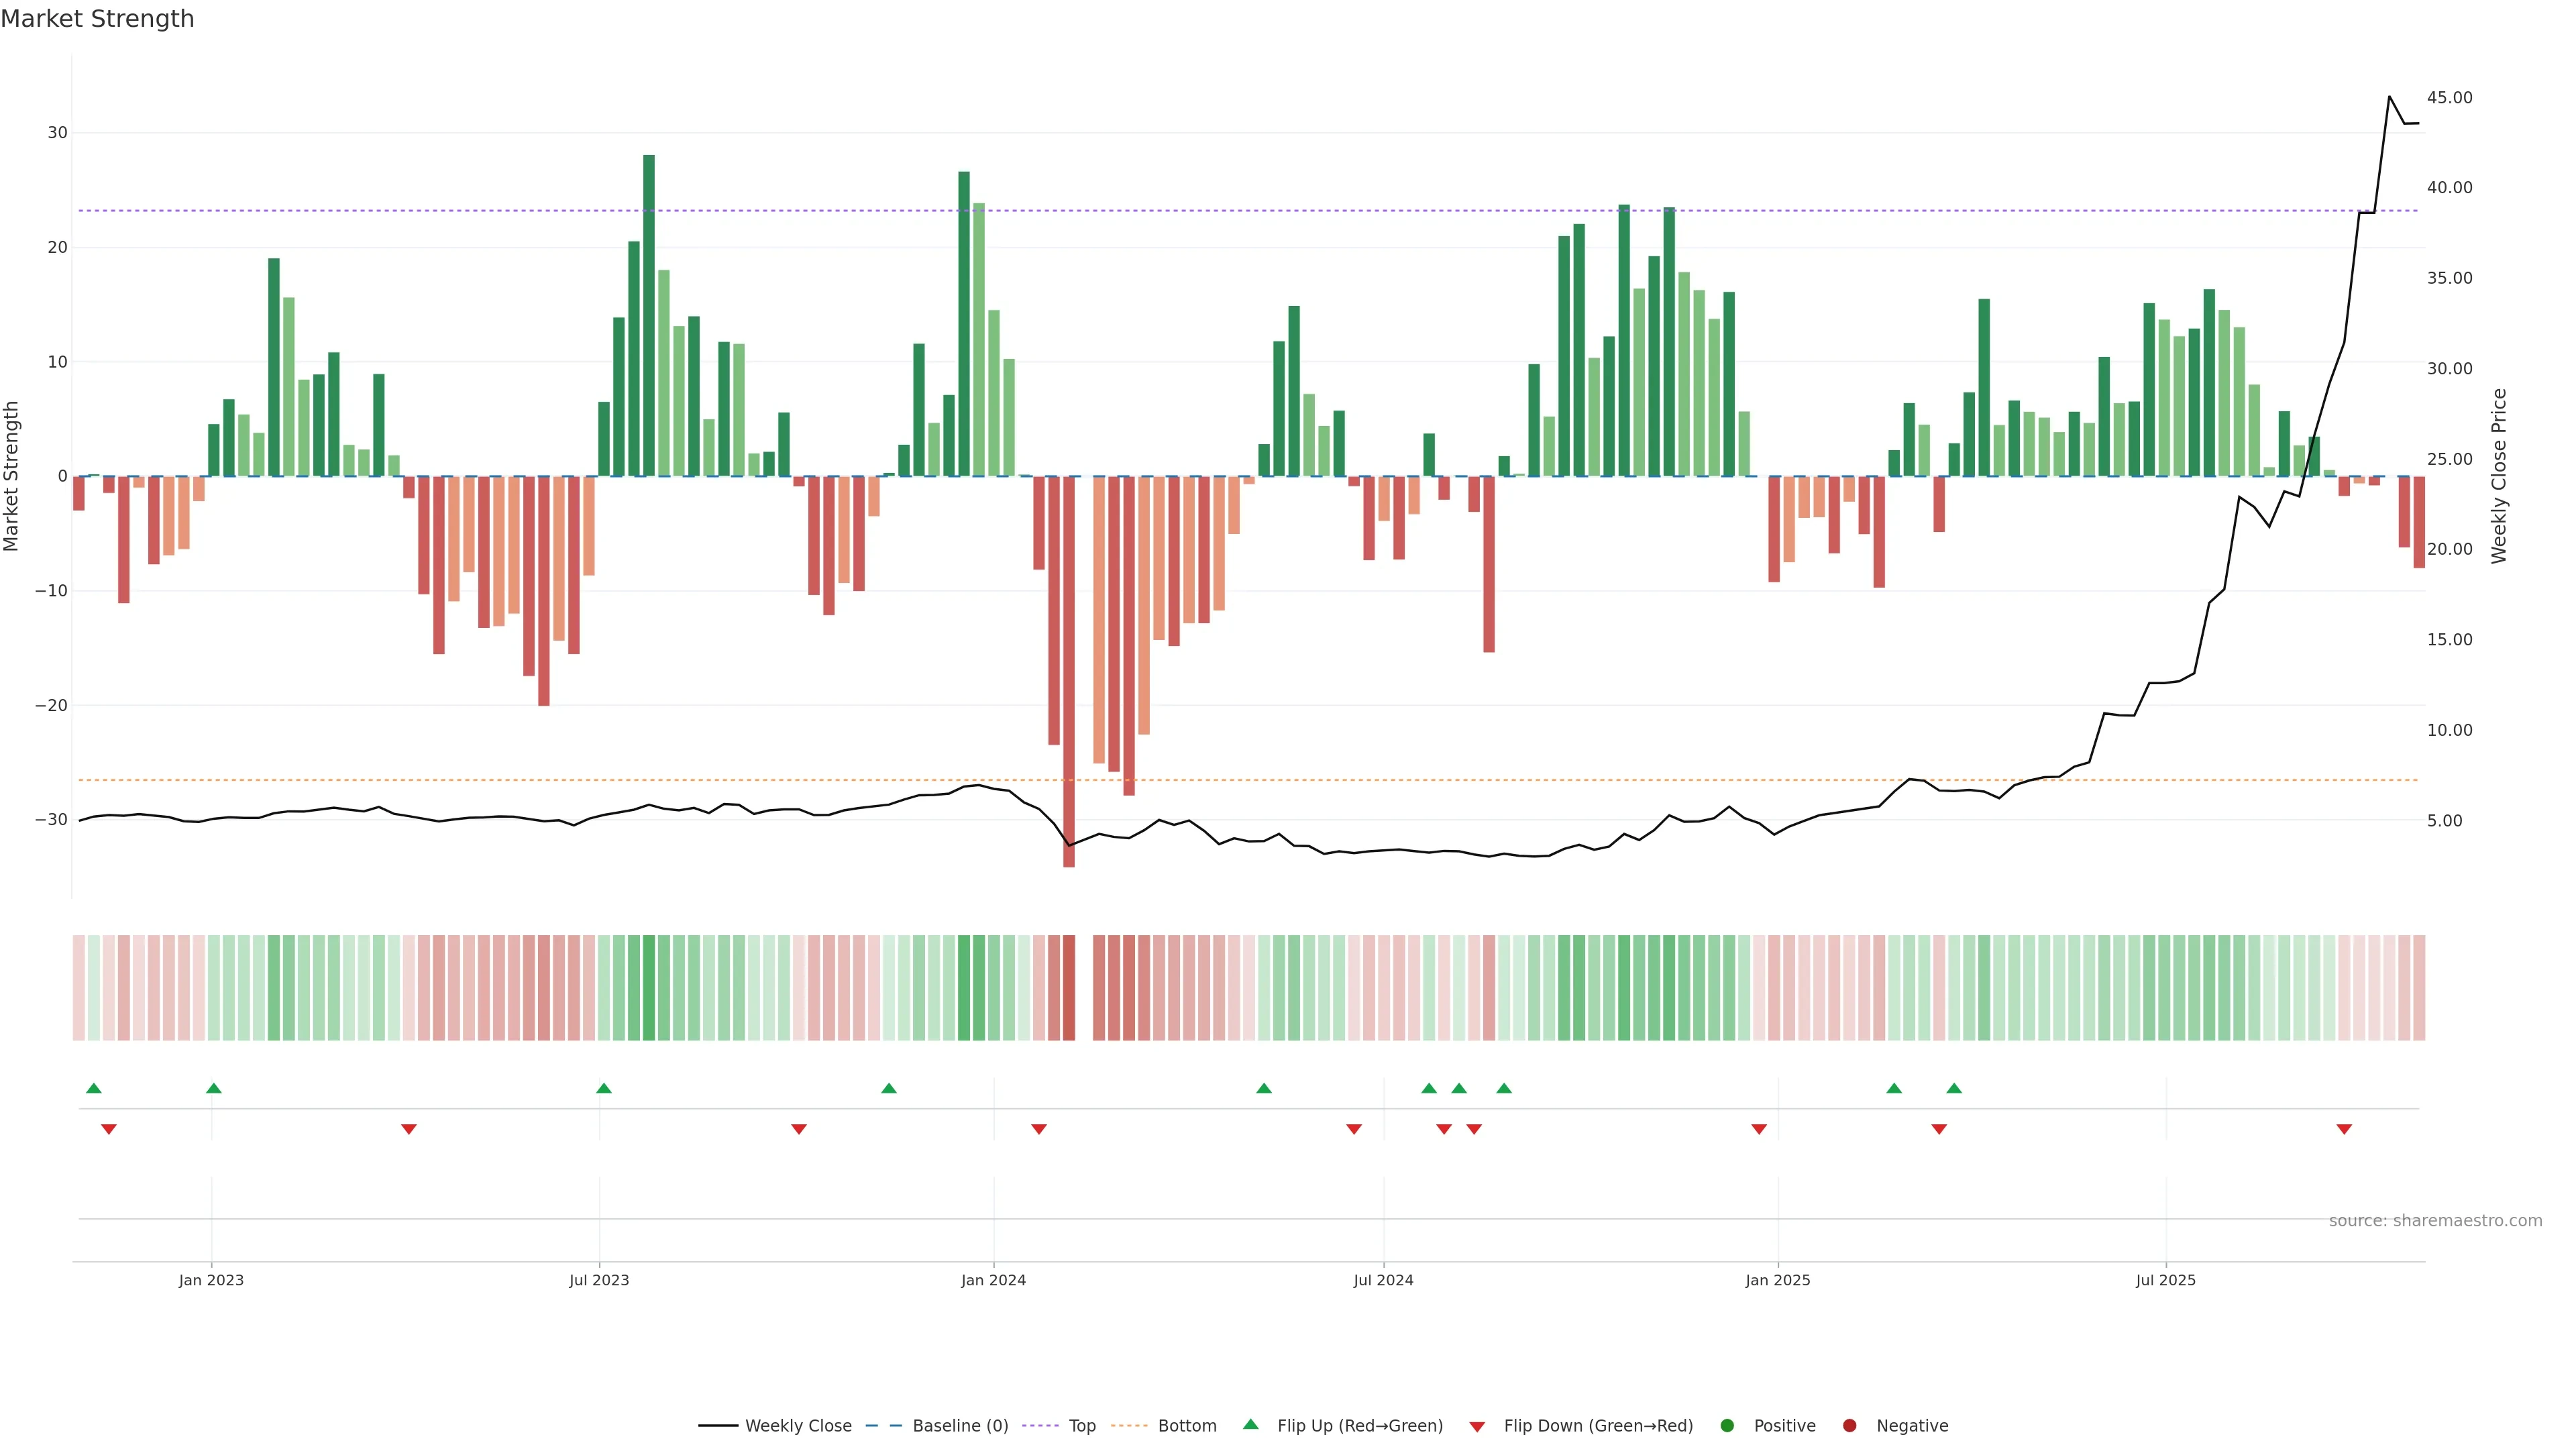Click the Weekly Close Price axis title
The image size is (2576, 1449).
pos(2499,476)
